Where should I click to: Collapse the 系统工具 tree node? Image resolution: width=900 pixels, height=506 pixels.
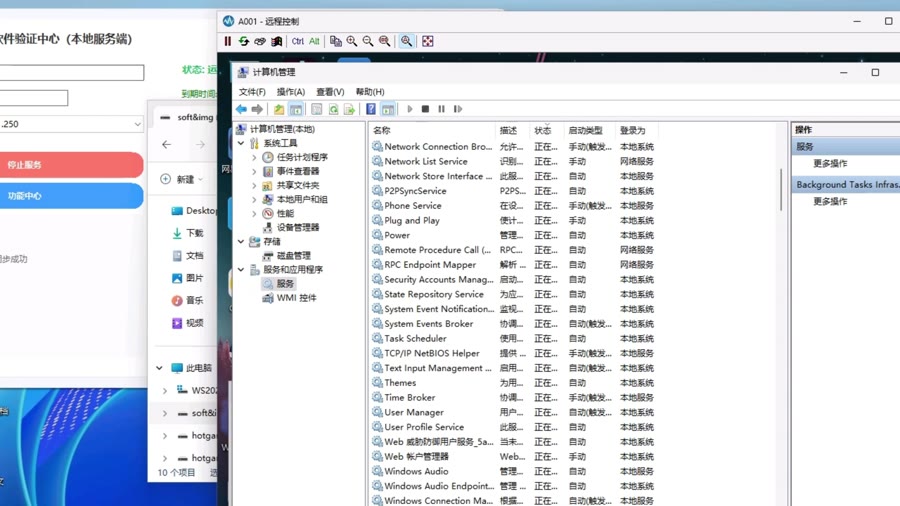[x=241, y=143]
